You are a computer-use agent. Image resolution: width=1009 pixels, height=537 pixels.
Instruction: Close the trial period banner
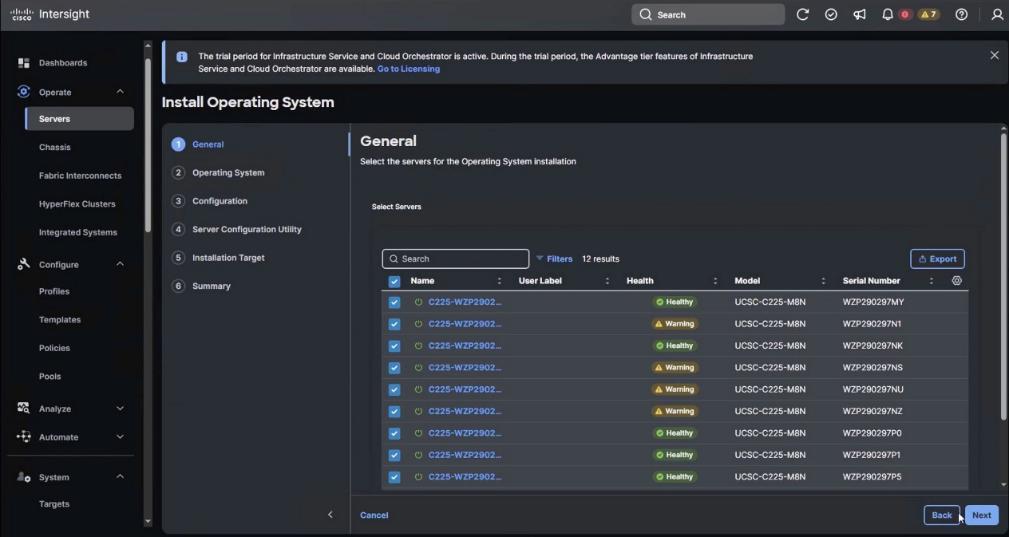coord(994,56)
